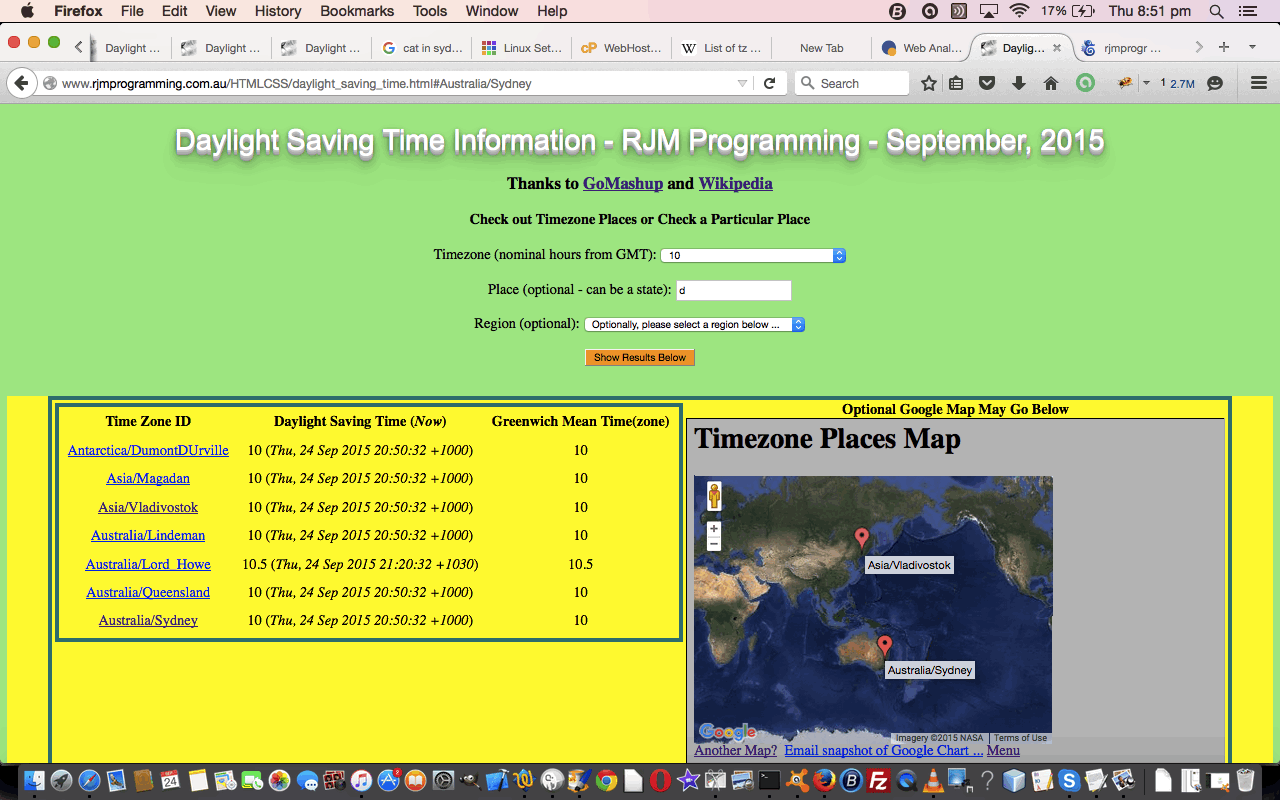Expand the Region optional select box
This screenshot has height=800, width=1280.
694,325
